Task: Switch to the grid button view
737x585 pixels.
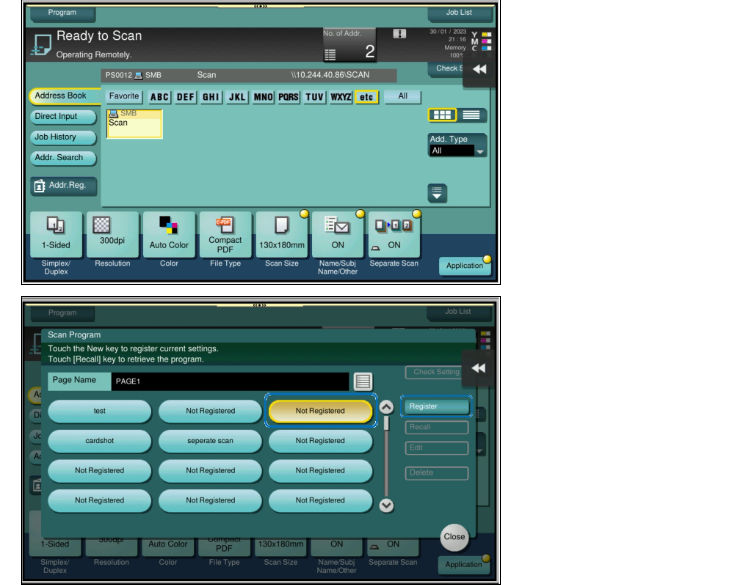Action: 442,115
